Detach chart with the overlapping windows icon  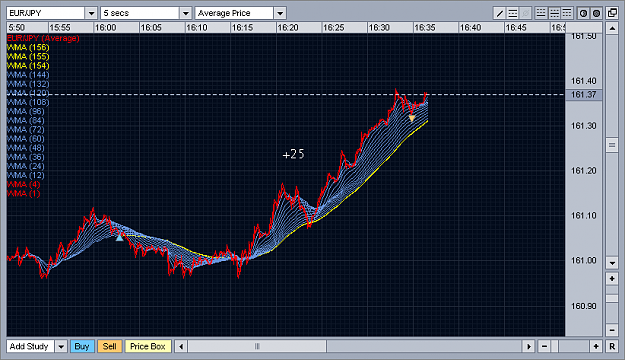tap(612, 13)
